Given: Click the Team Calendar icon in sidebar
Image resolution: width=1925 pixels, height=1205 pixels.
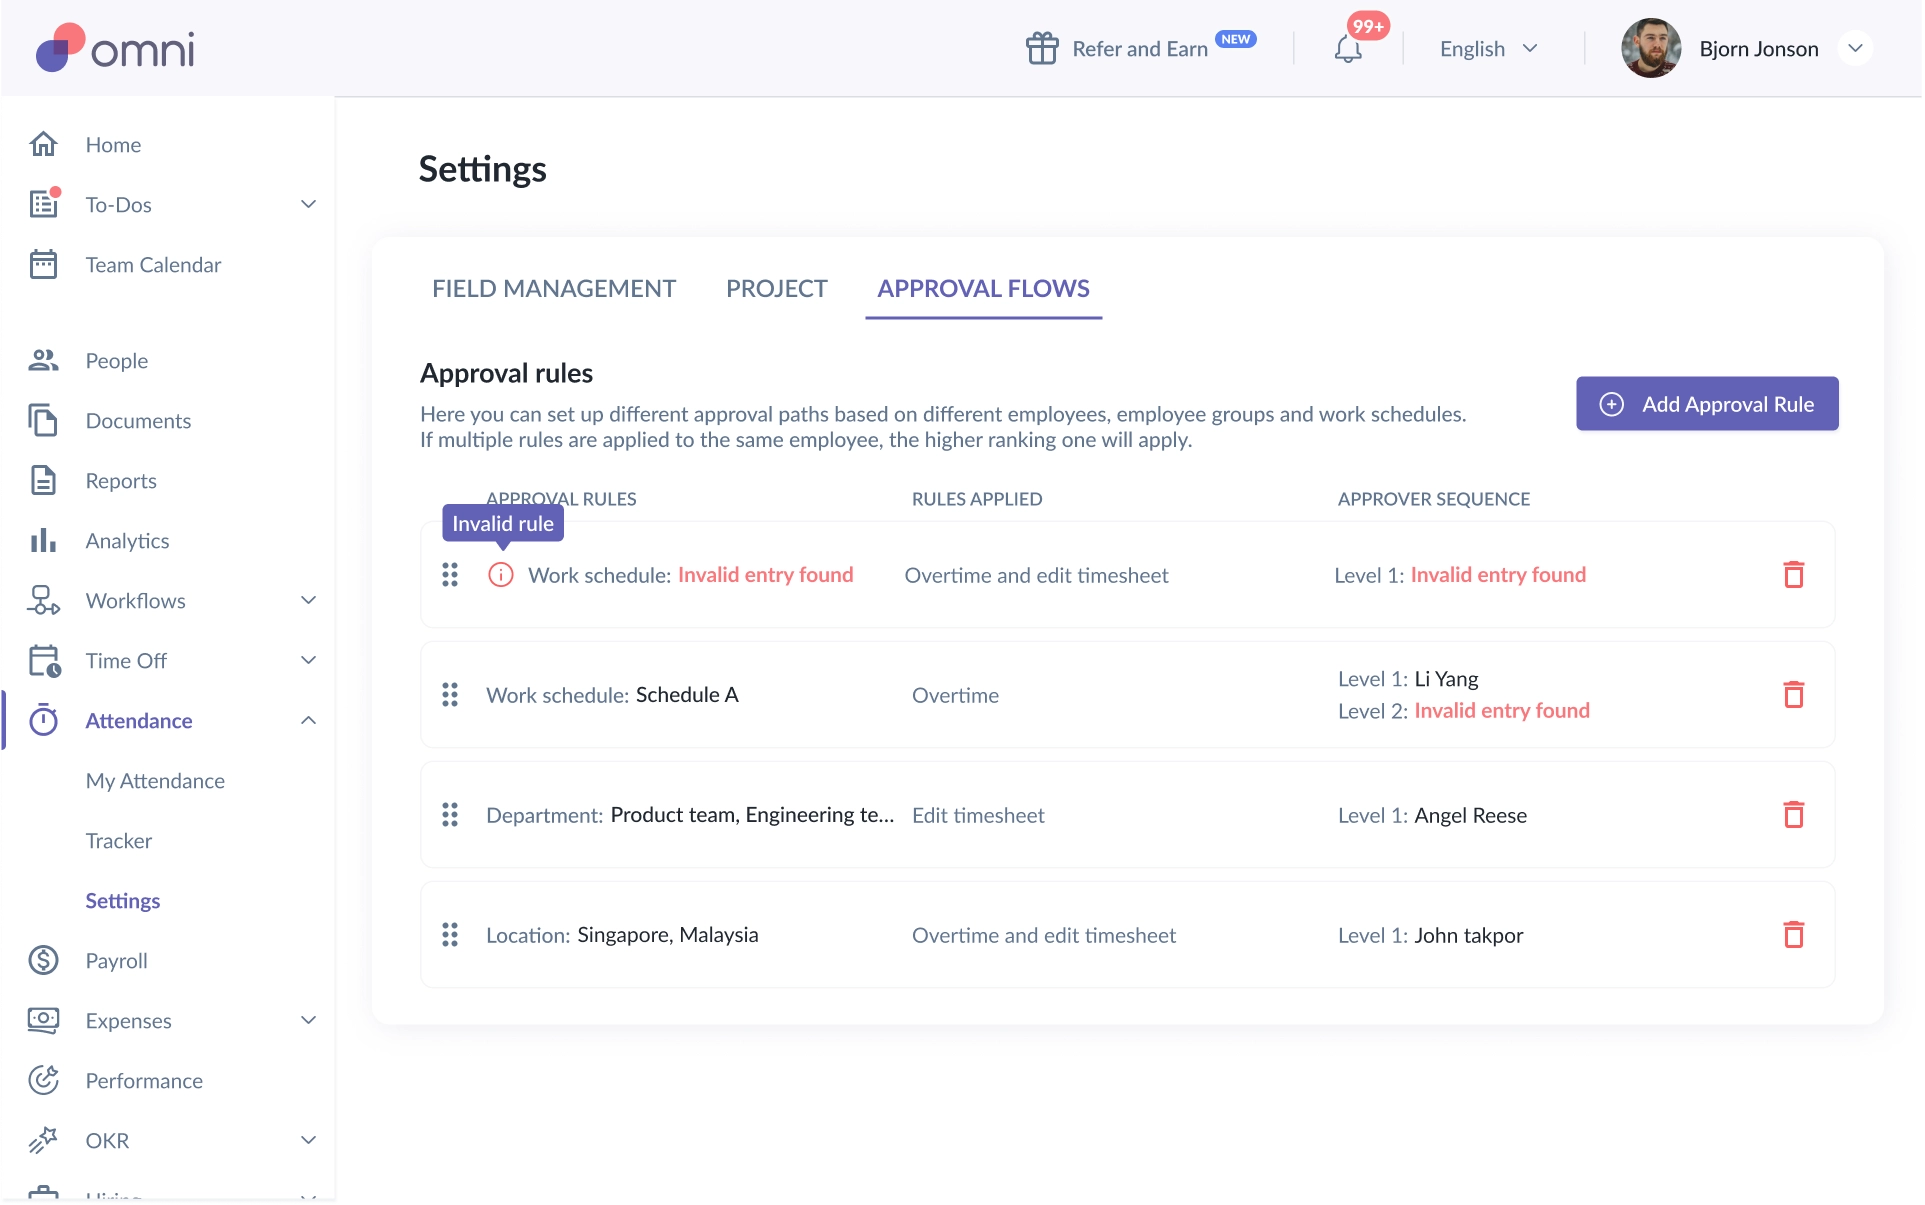Looking at the screenshot, I should point(43,265).
